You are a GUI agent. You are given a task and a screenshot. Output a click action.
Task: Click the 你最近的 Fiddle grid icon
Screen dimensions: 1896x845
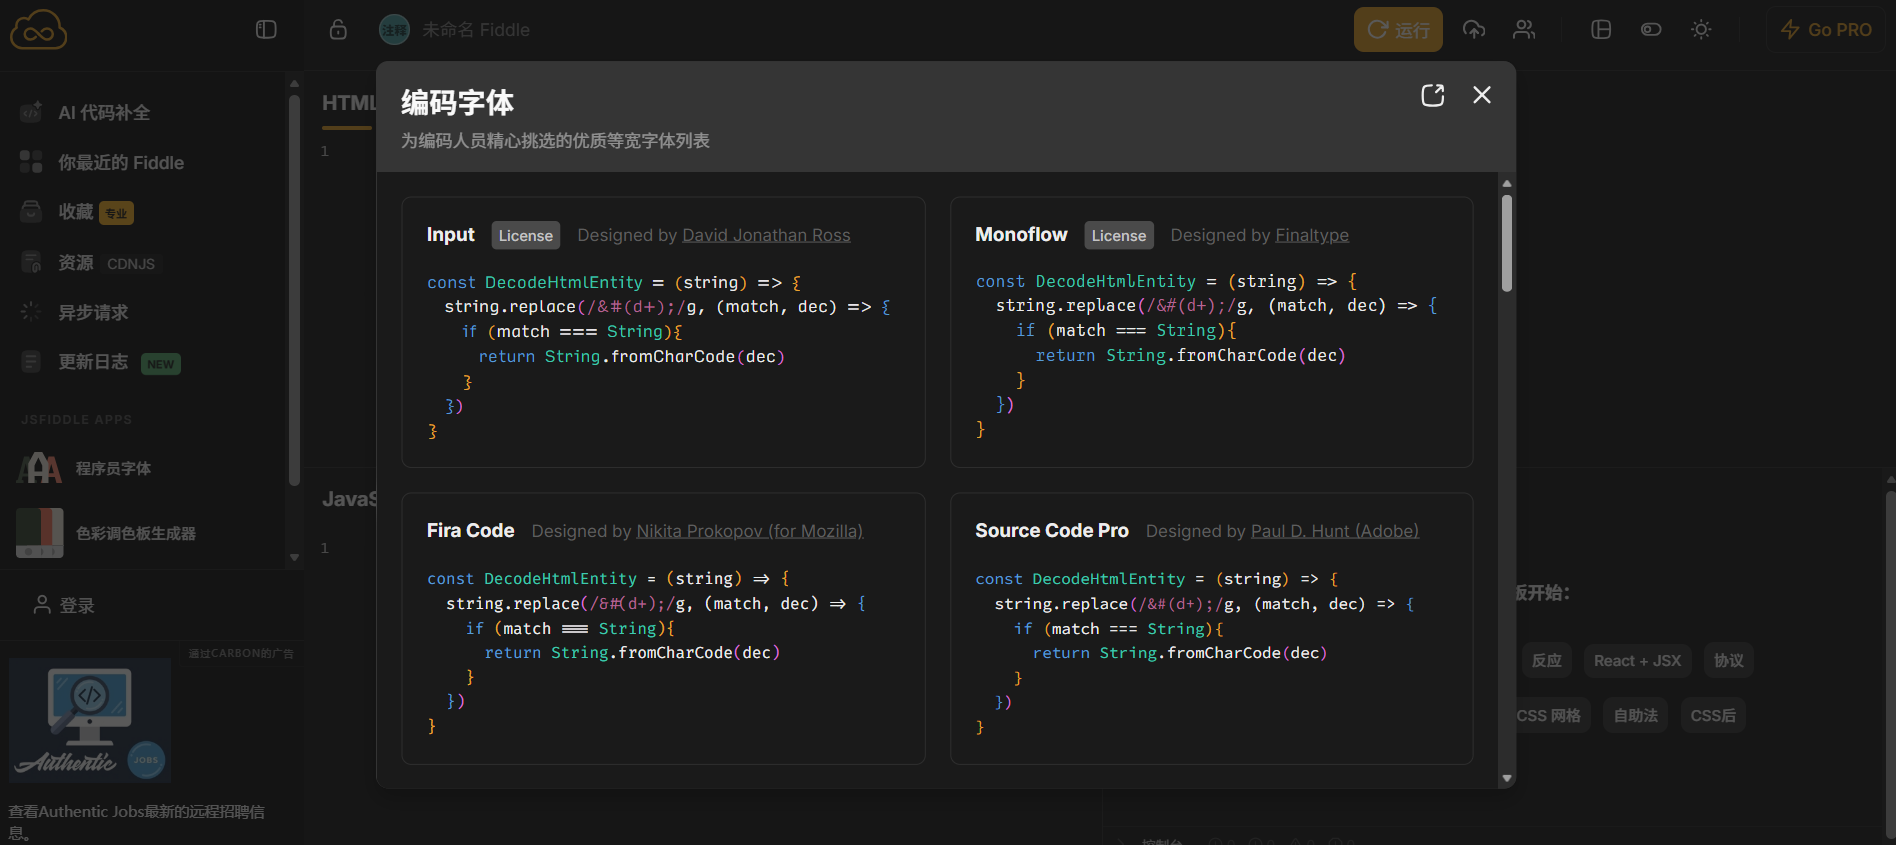tap(31, 162)
